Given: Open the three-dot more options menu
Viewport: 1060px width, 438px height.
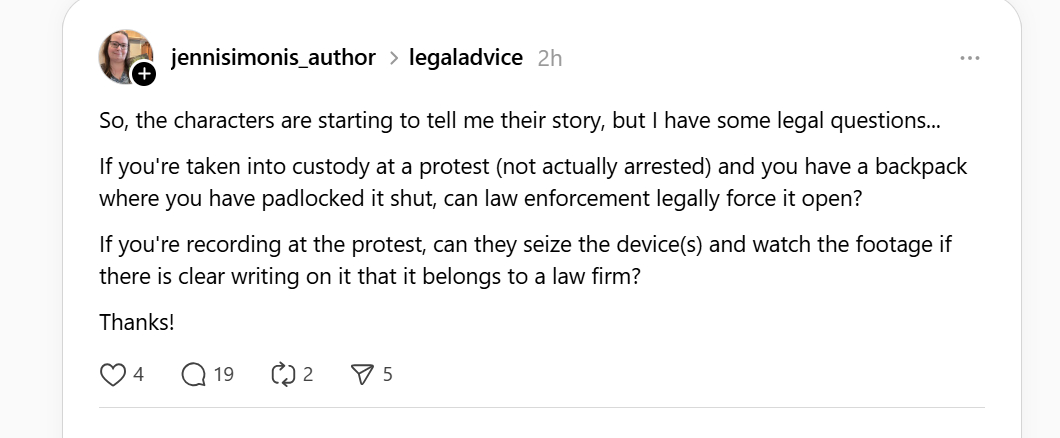Looking at the screenshot, I should pos(969,58).
